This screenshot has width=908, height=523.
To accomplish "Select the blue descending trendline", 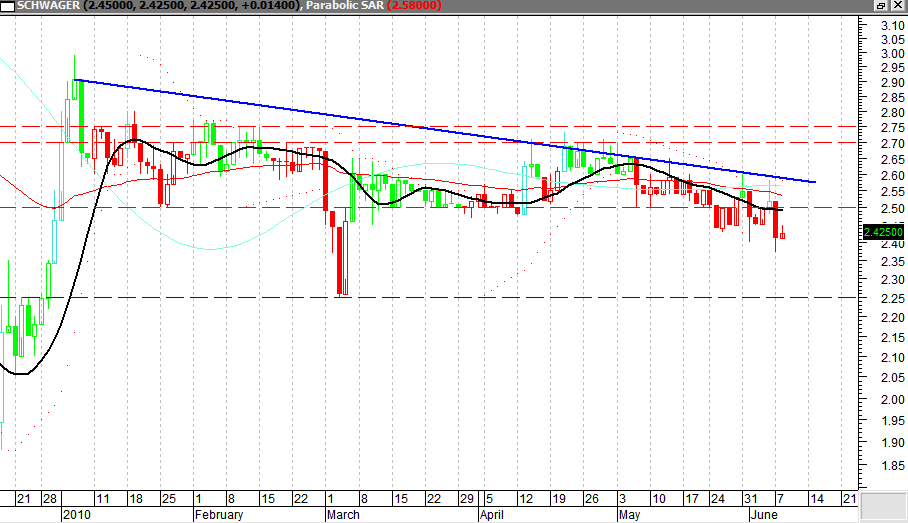I will click(x=446, y=131).
